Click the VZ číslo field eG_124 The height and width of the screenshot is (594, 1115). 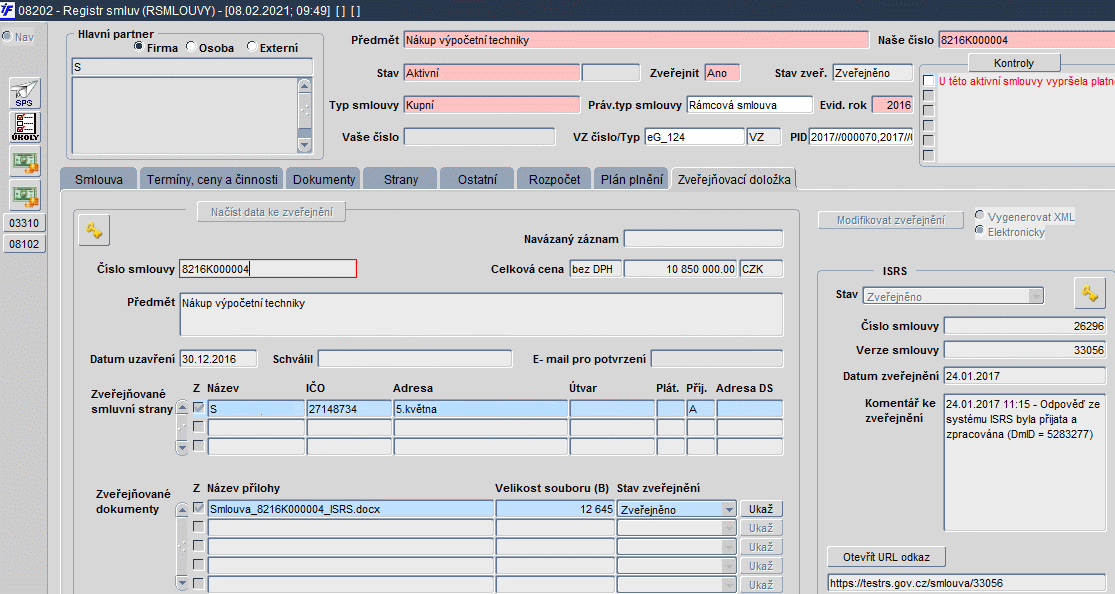click(x=694, y=137)
